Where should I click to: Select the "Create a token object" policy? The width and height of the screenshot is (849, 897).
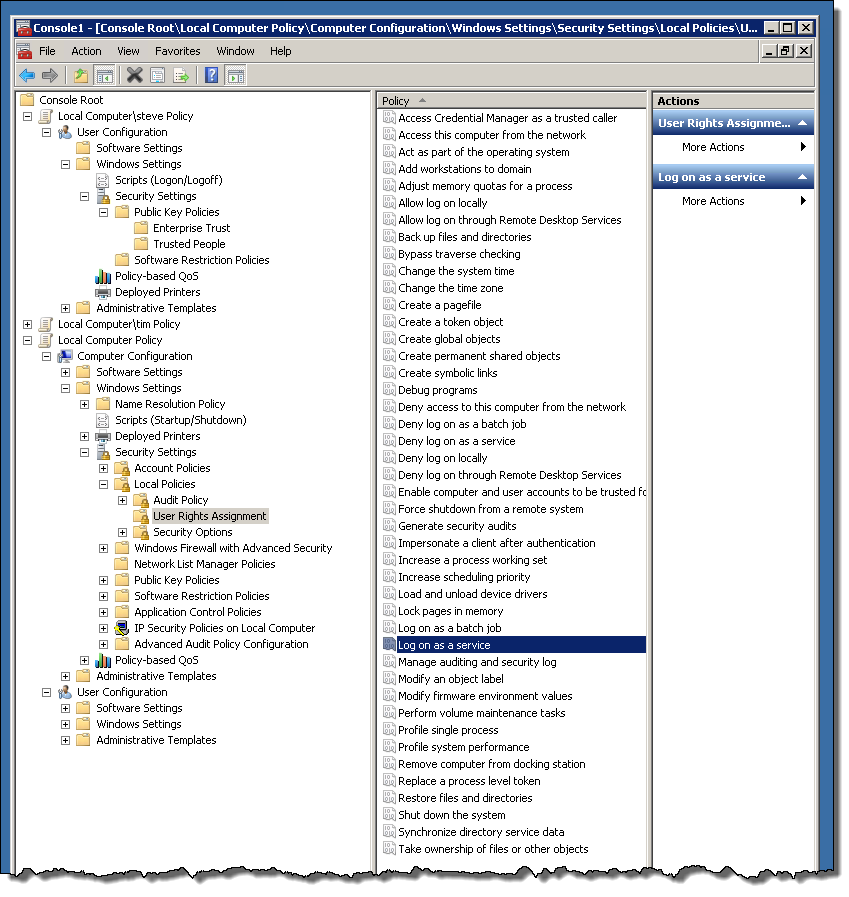(451, 322)
